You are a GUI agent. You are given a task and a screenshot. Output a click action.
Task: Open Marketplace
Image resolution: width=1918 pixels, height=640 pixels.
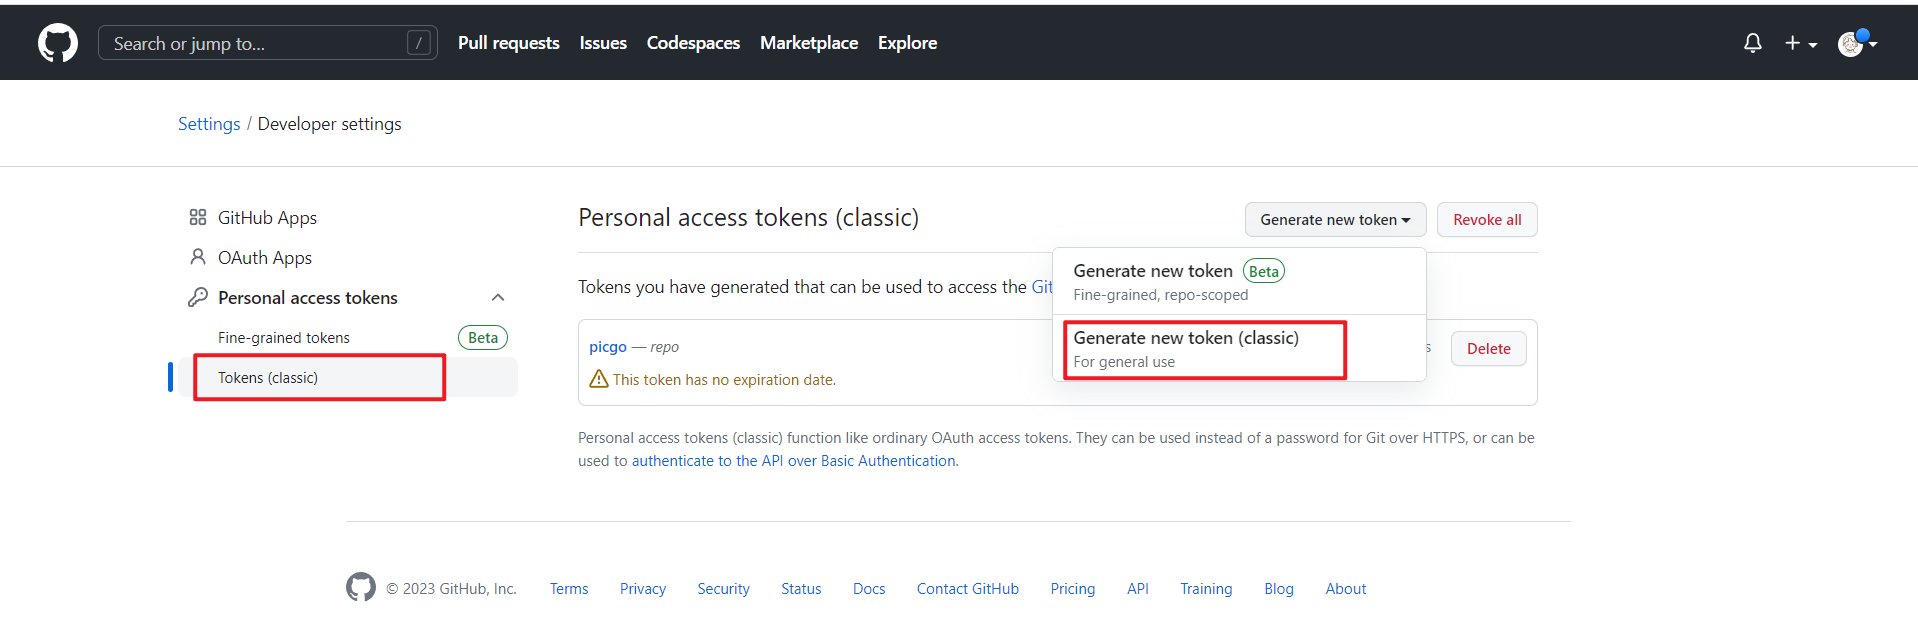click(809, 43)
